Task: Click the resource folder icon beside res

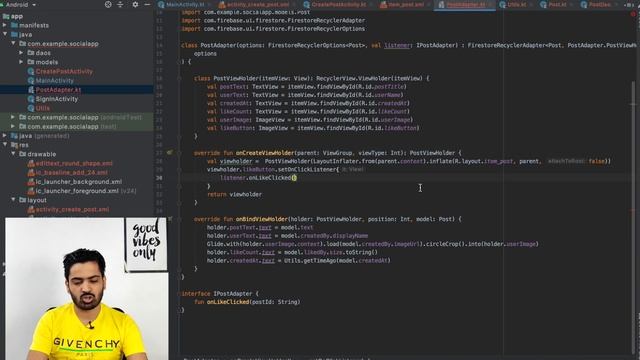Action: (x=14, y=145)
